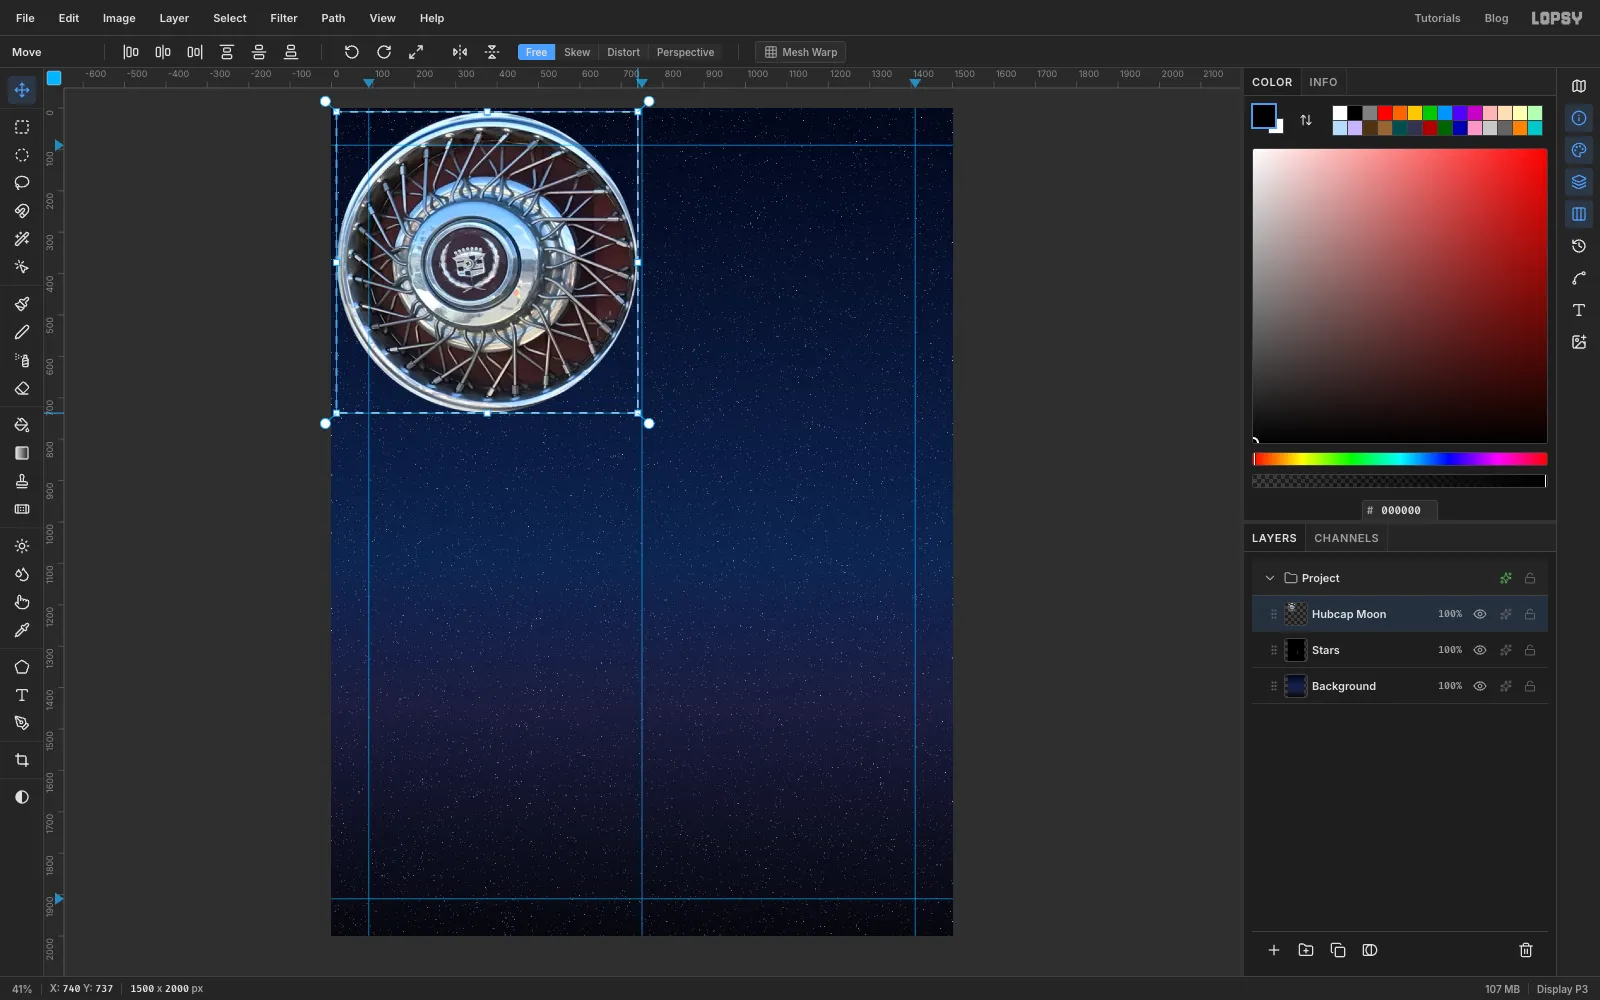Viewport: 1600px width, 1000px height.
Task: Toggle visibility of the Stars layer
Action: click(1480, 650)
